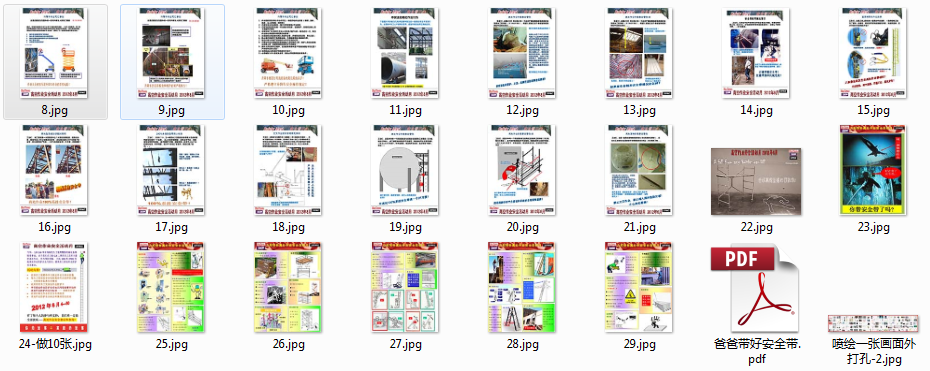
Task: Select the 18.jpg file thumbnail
Action: [x=288, y=169]
